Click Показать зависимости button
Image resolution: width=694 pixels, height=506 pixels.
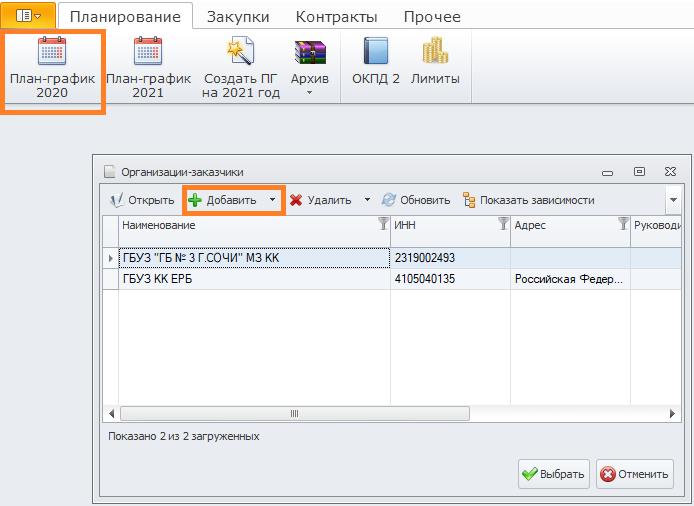528,200
